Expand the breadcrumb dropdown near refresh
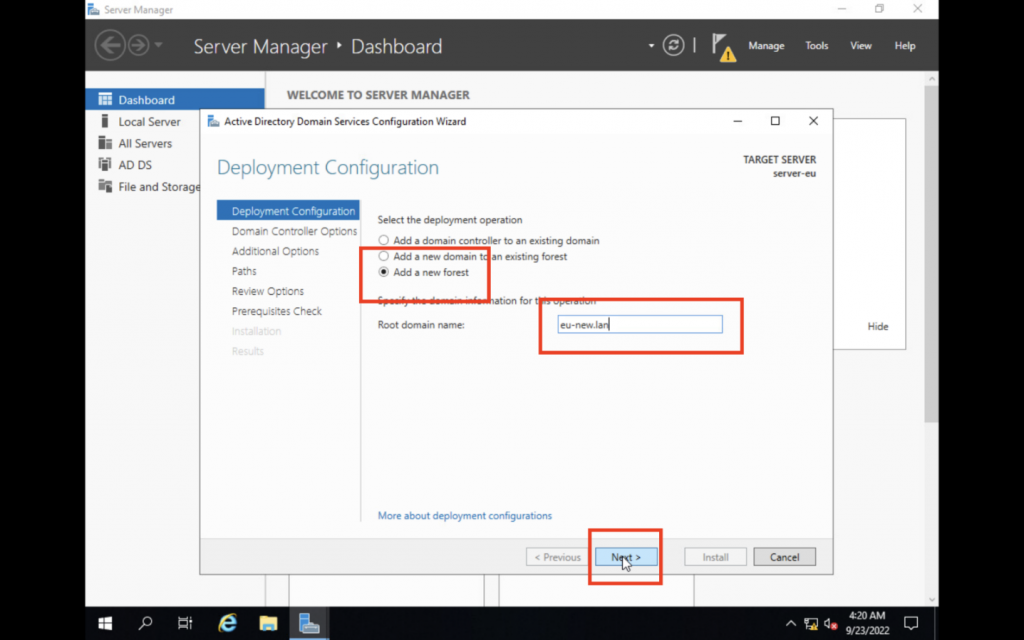 (x=651, y=46)
